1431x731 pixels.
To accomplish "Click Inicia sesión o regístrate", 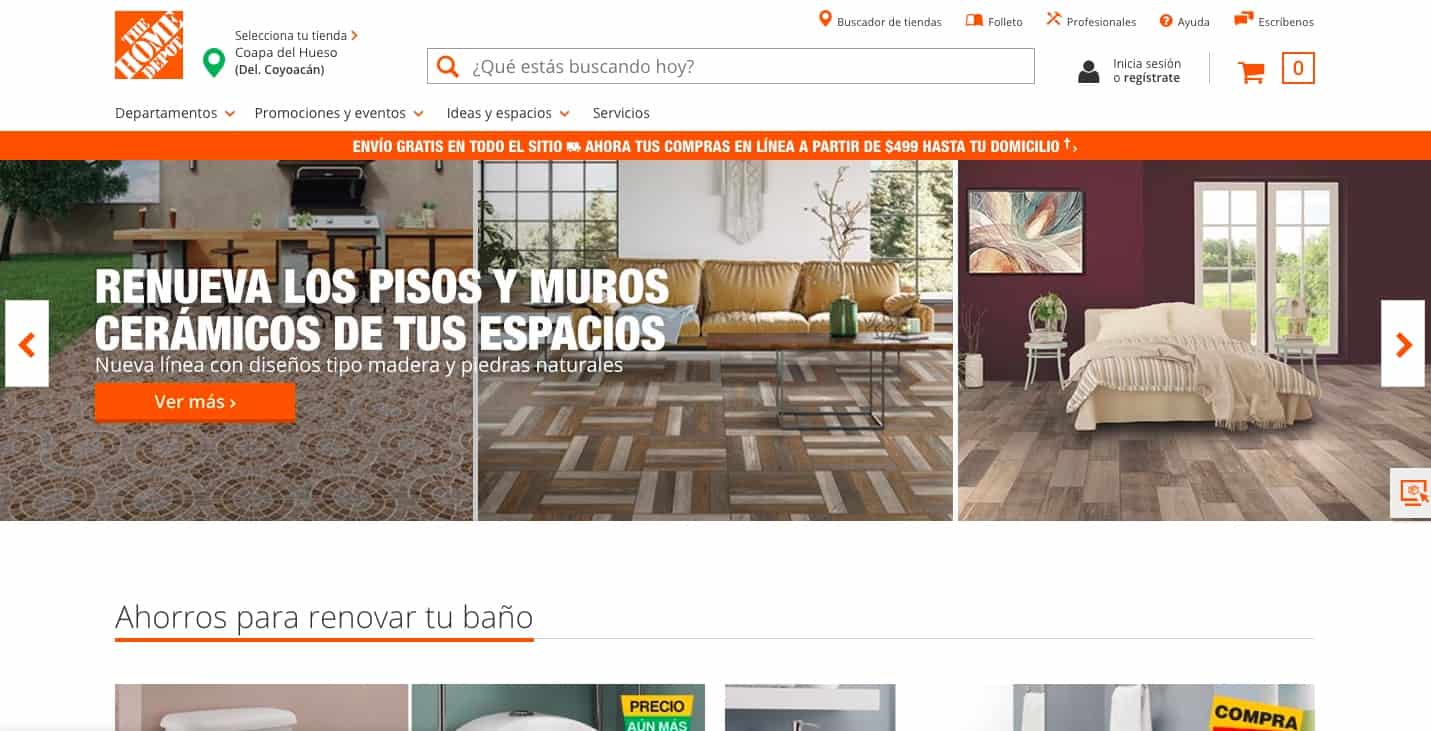I will click(1146, 71).
